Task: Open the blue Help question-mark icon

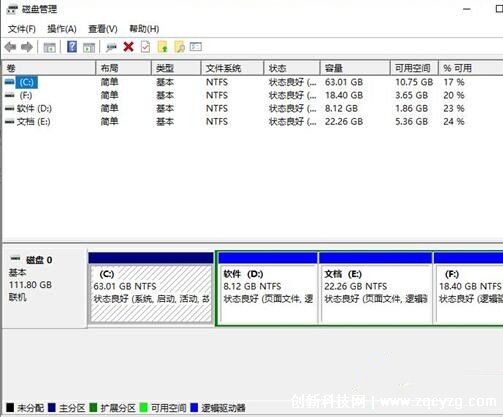Action: [x=72, y=47]
